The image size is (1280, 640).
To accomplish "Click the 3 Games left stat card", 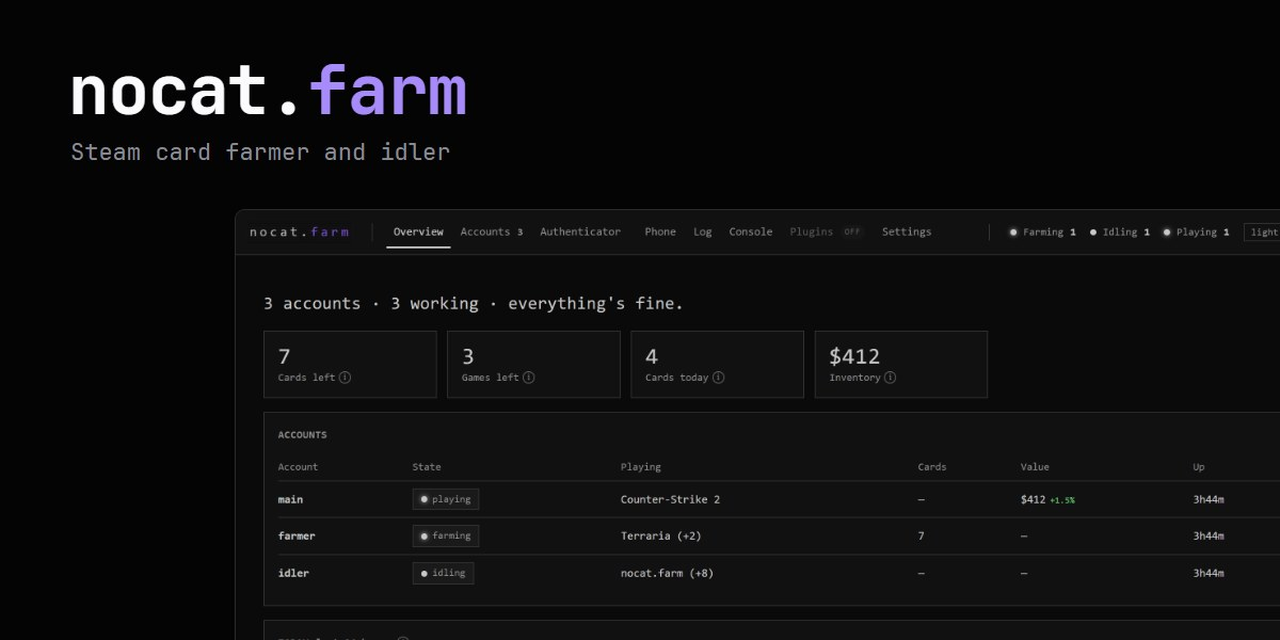I will click(534, 364).
